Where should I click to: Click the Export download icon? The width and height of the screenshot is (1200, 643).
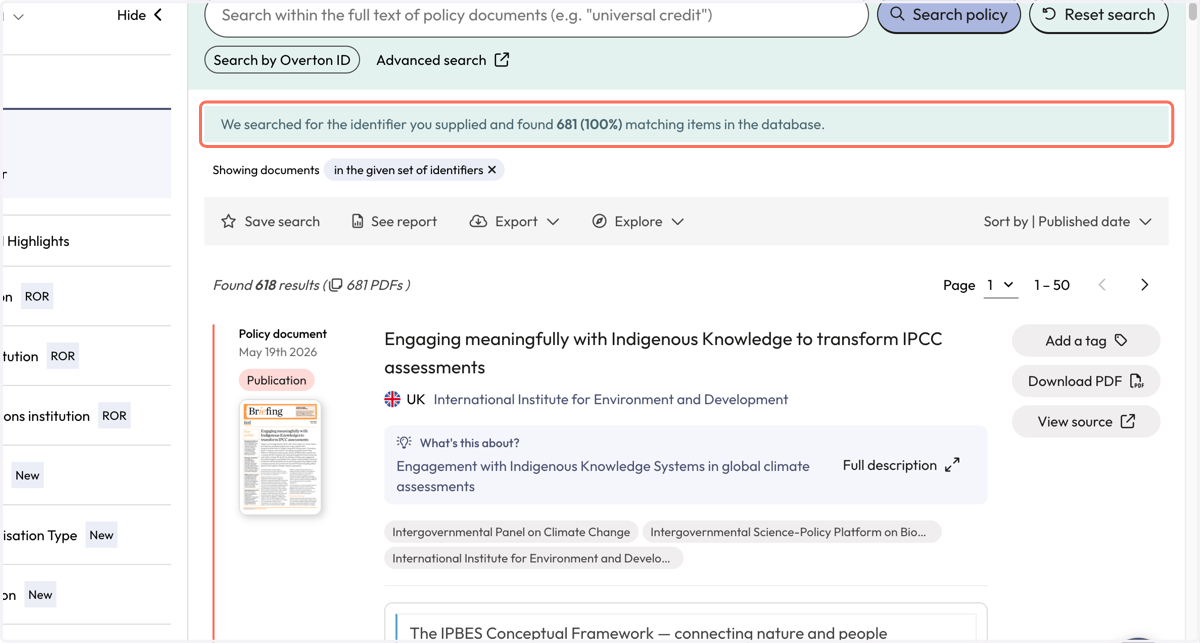(478, 221)
